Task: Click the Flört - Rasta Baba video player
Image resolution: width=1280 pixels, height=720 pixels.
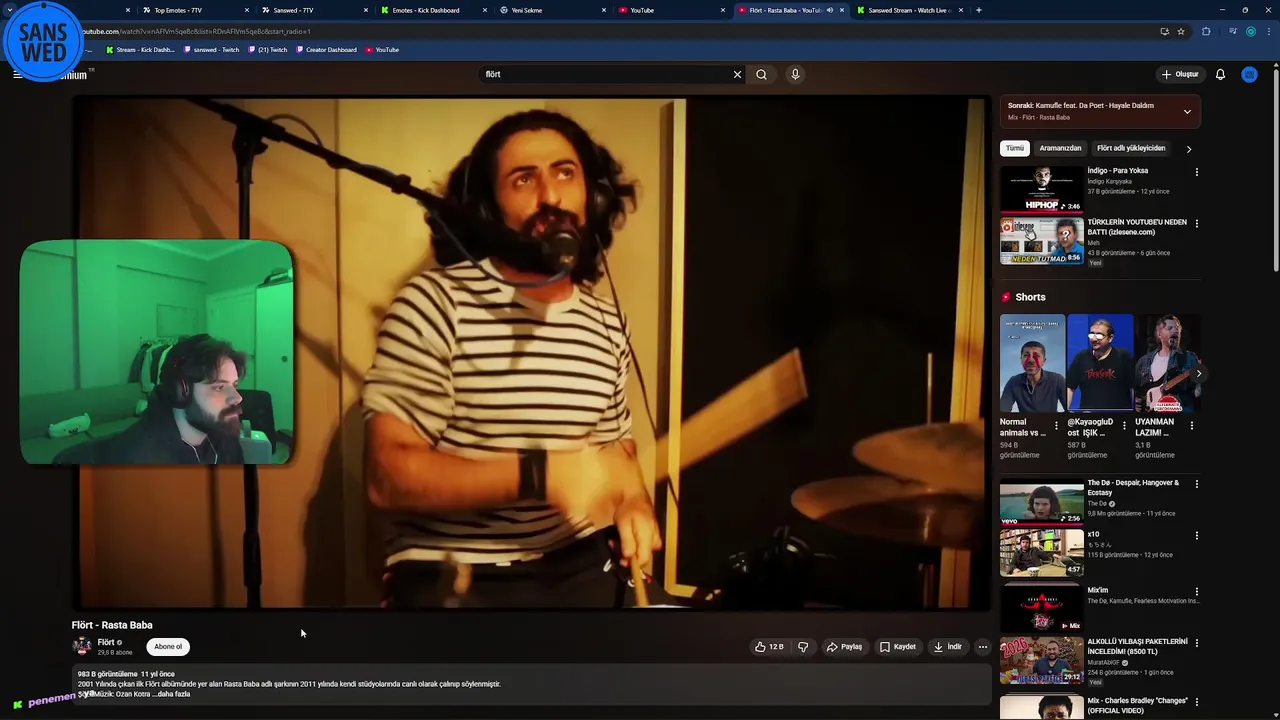Action: tap(531, 352)
